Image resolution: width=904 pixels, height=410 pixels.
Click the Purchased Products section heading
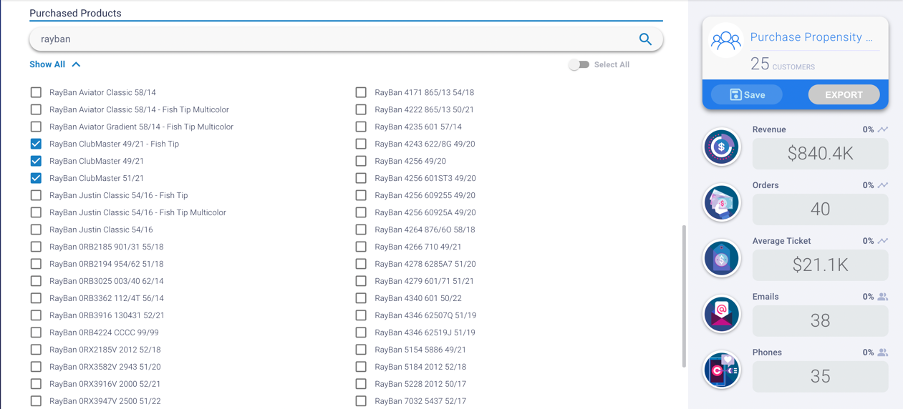pyautogui.click(x=76, y=13)
